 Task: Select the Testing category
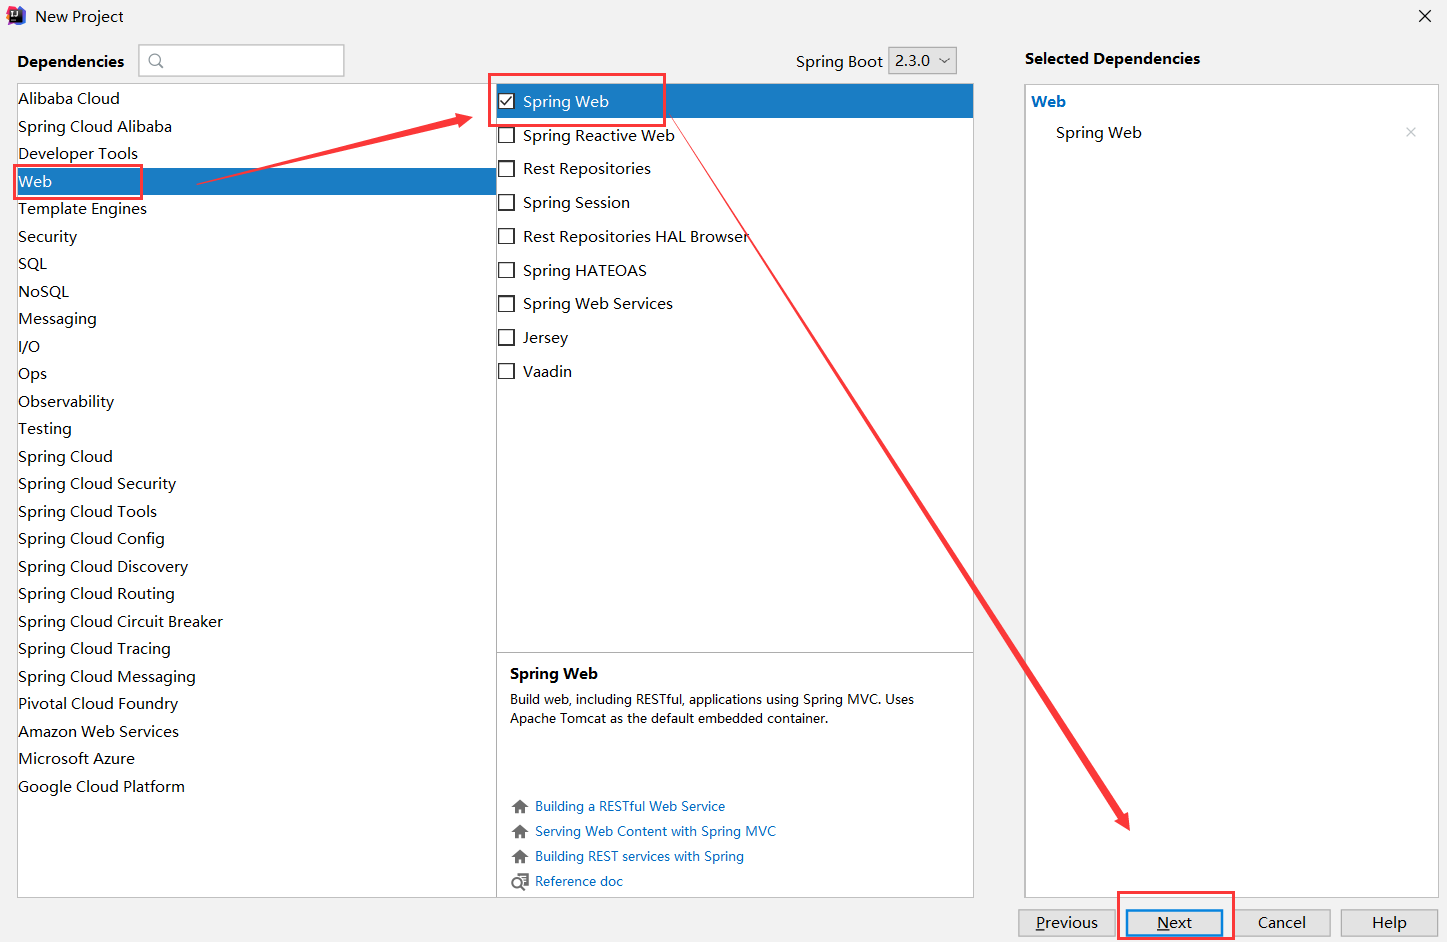point(257,428)
